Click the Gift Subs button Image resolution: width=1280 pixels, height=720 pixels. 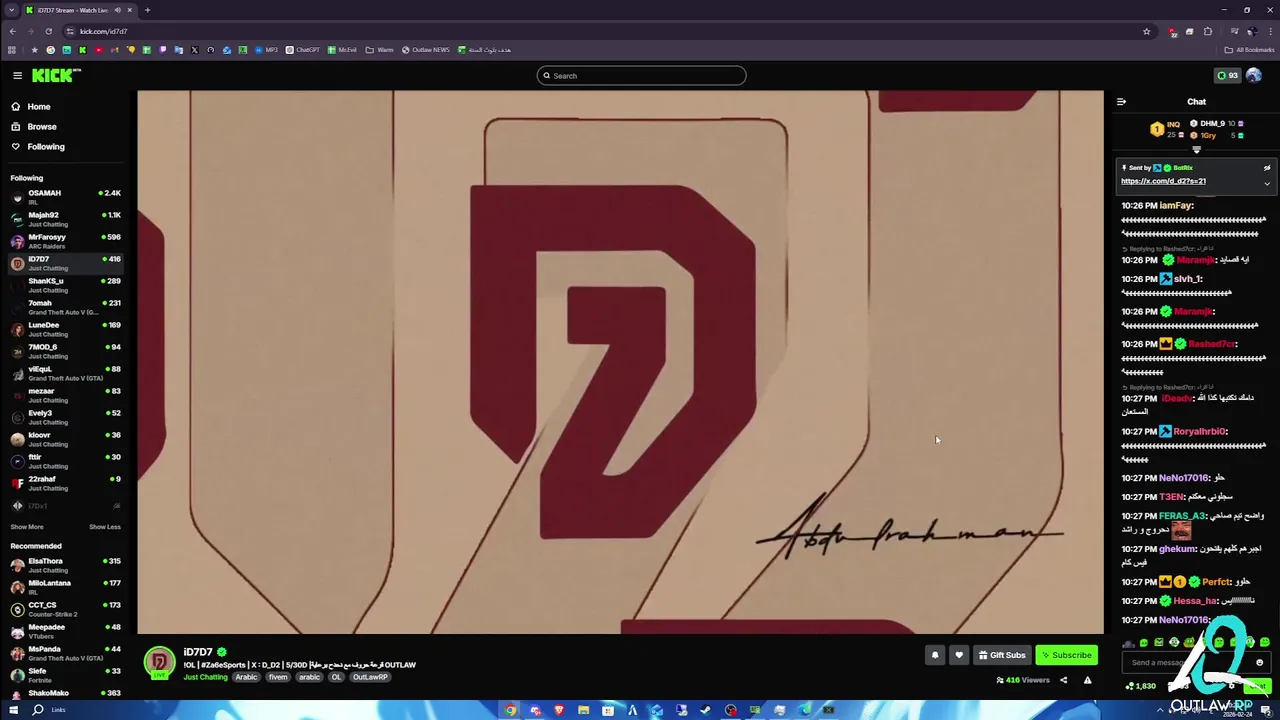pos(1002,655)
